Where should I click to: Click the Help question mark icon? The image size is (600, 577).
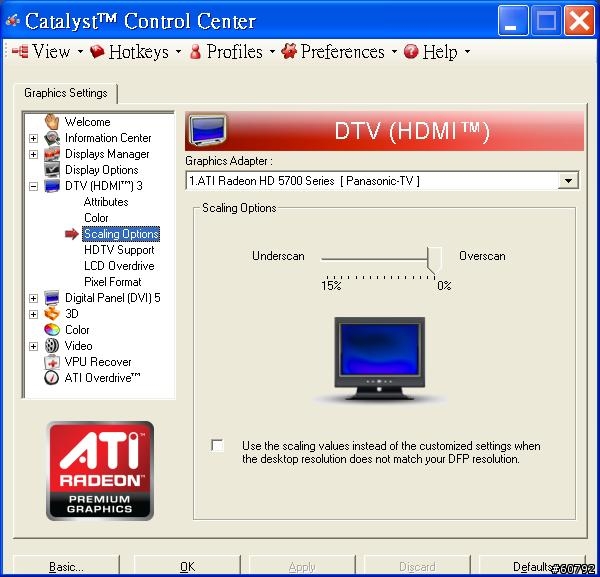pyautogui.click(x=411, y=52)
